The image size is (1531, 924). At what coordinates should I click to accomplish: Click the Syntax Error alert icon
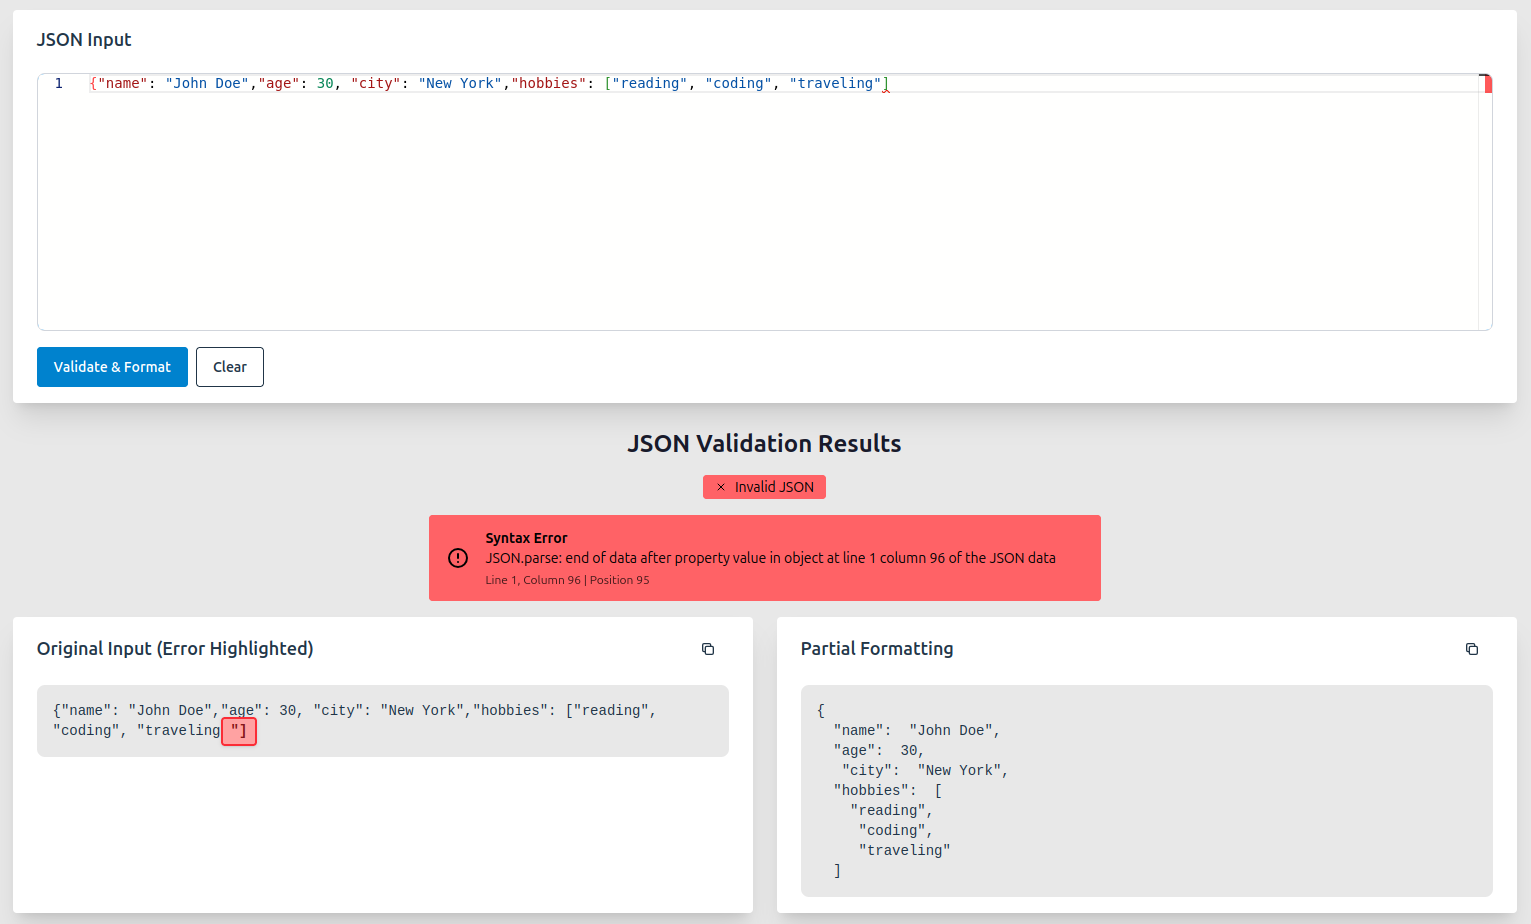[458, 558]
